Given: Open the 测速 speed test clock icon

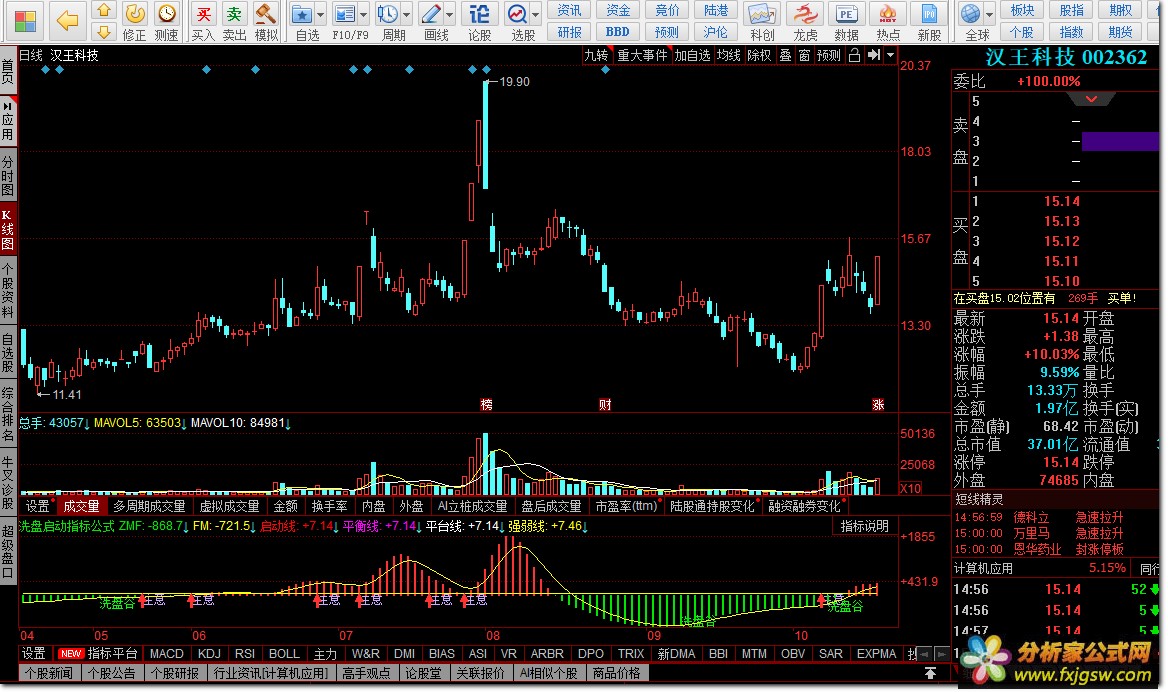Looking at the screenshot, I should 166,13.
